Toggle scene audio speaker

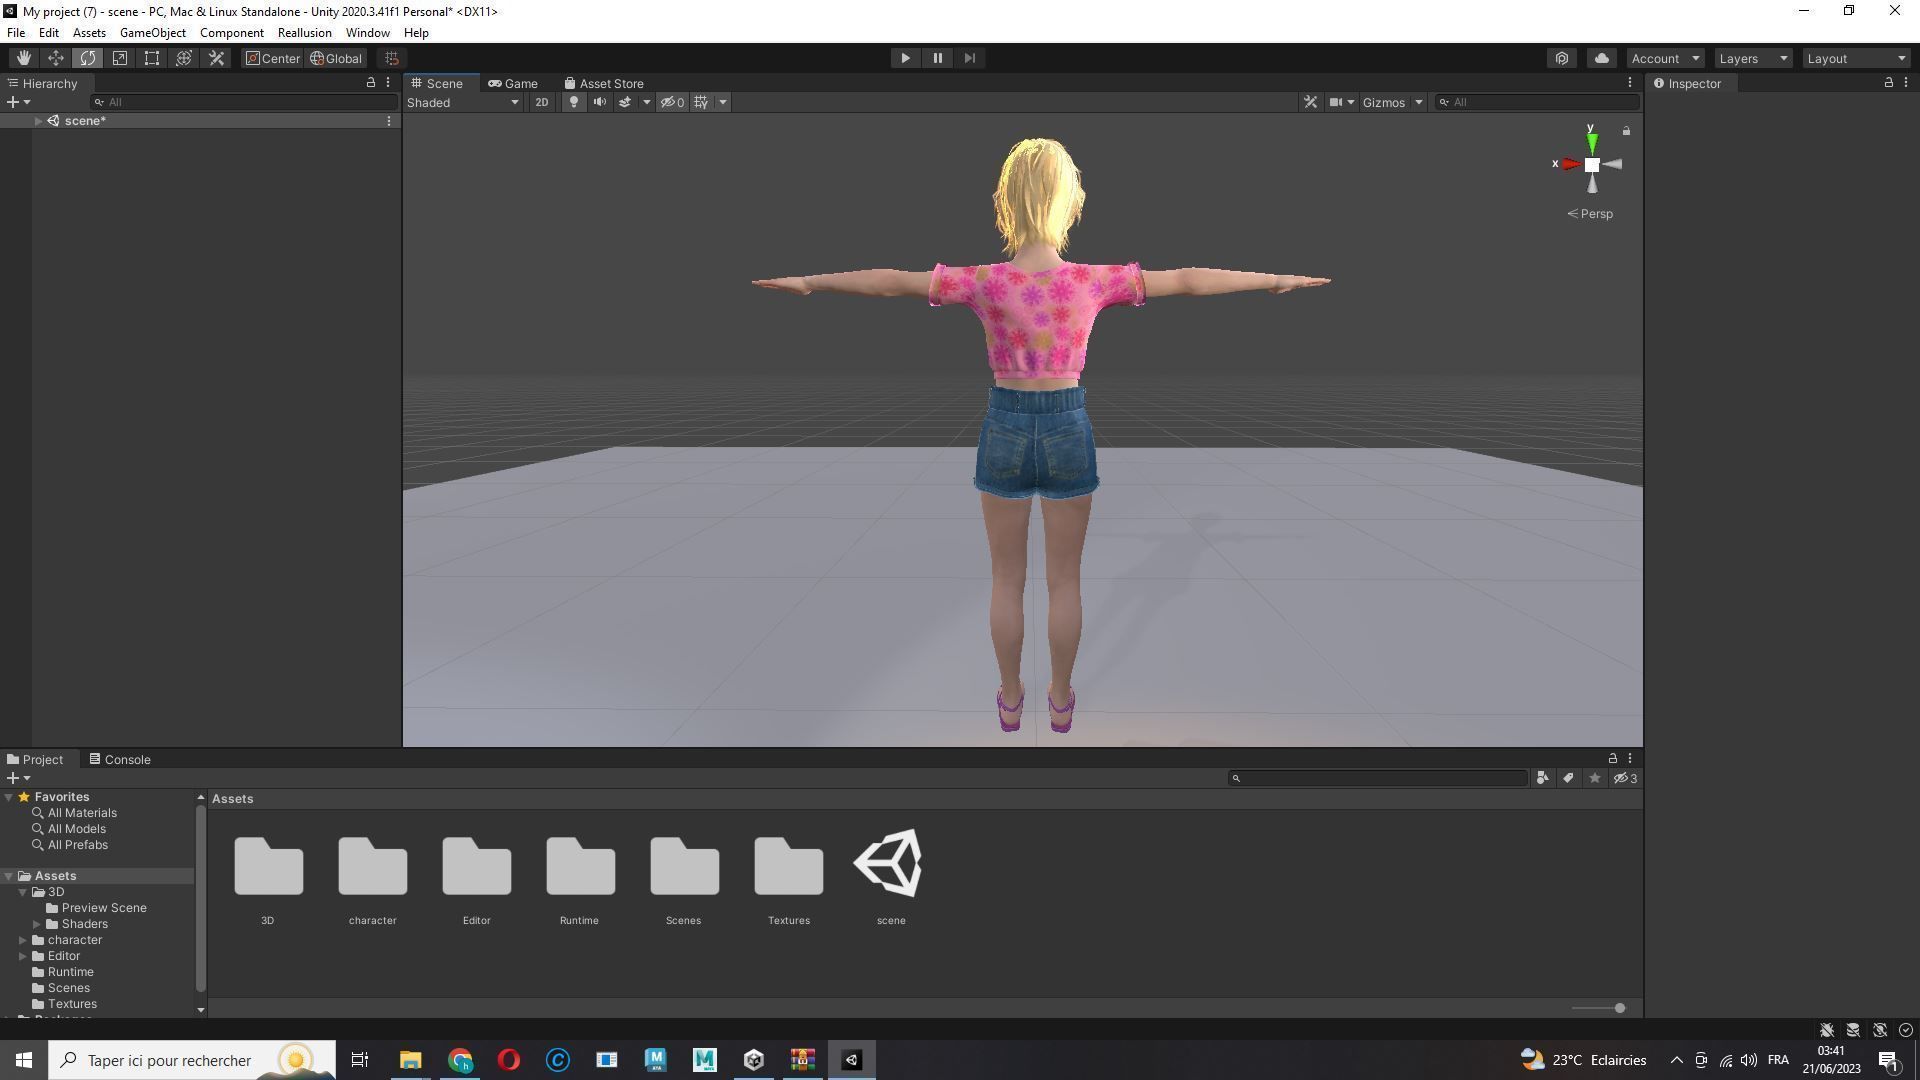tap(599, 102)
